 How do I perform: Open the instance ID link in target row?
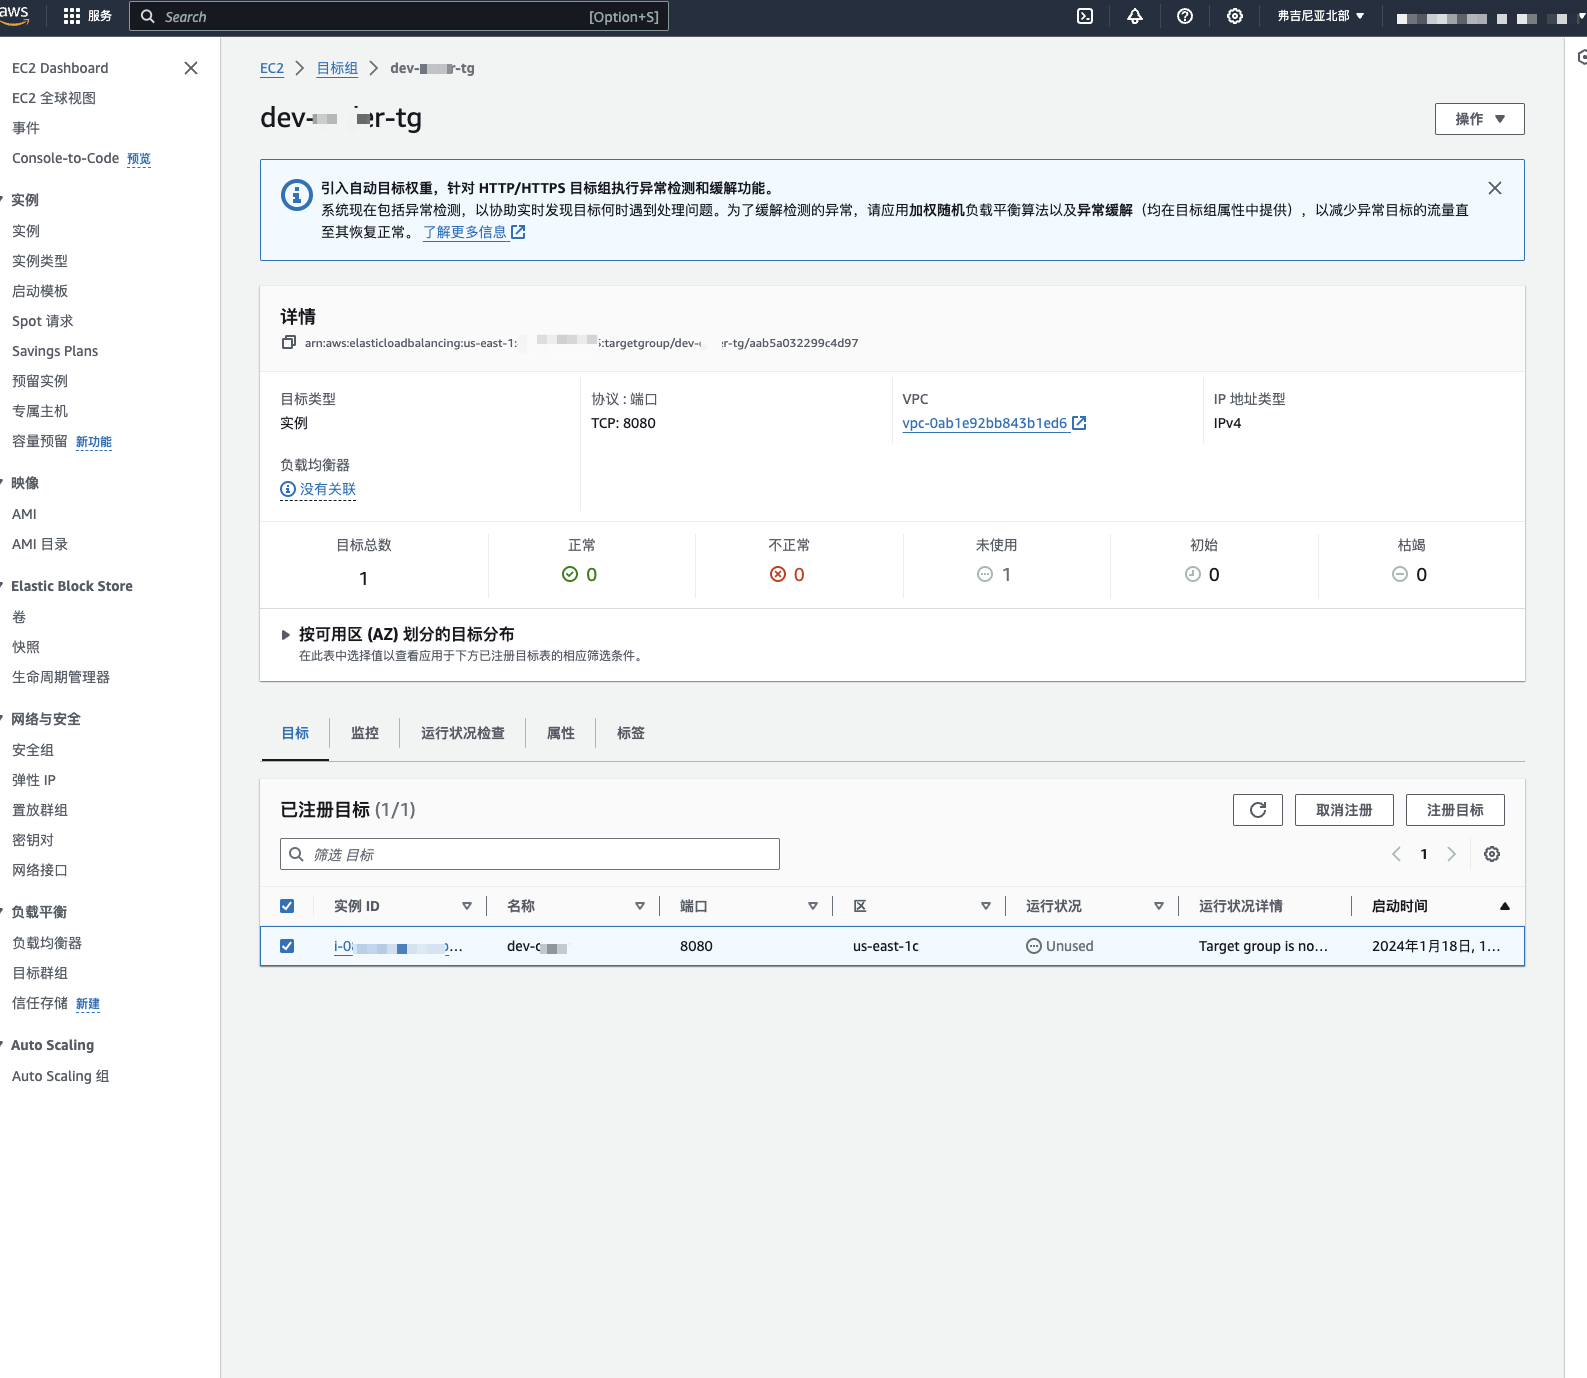click(397, 946)
